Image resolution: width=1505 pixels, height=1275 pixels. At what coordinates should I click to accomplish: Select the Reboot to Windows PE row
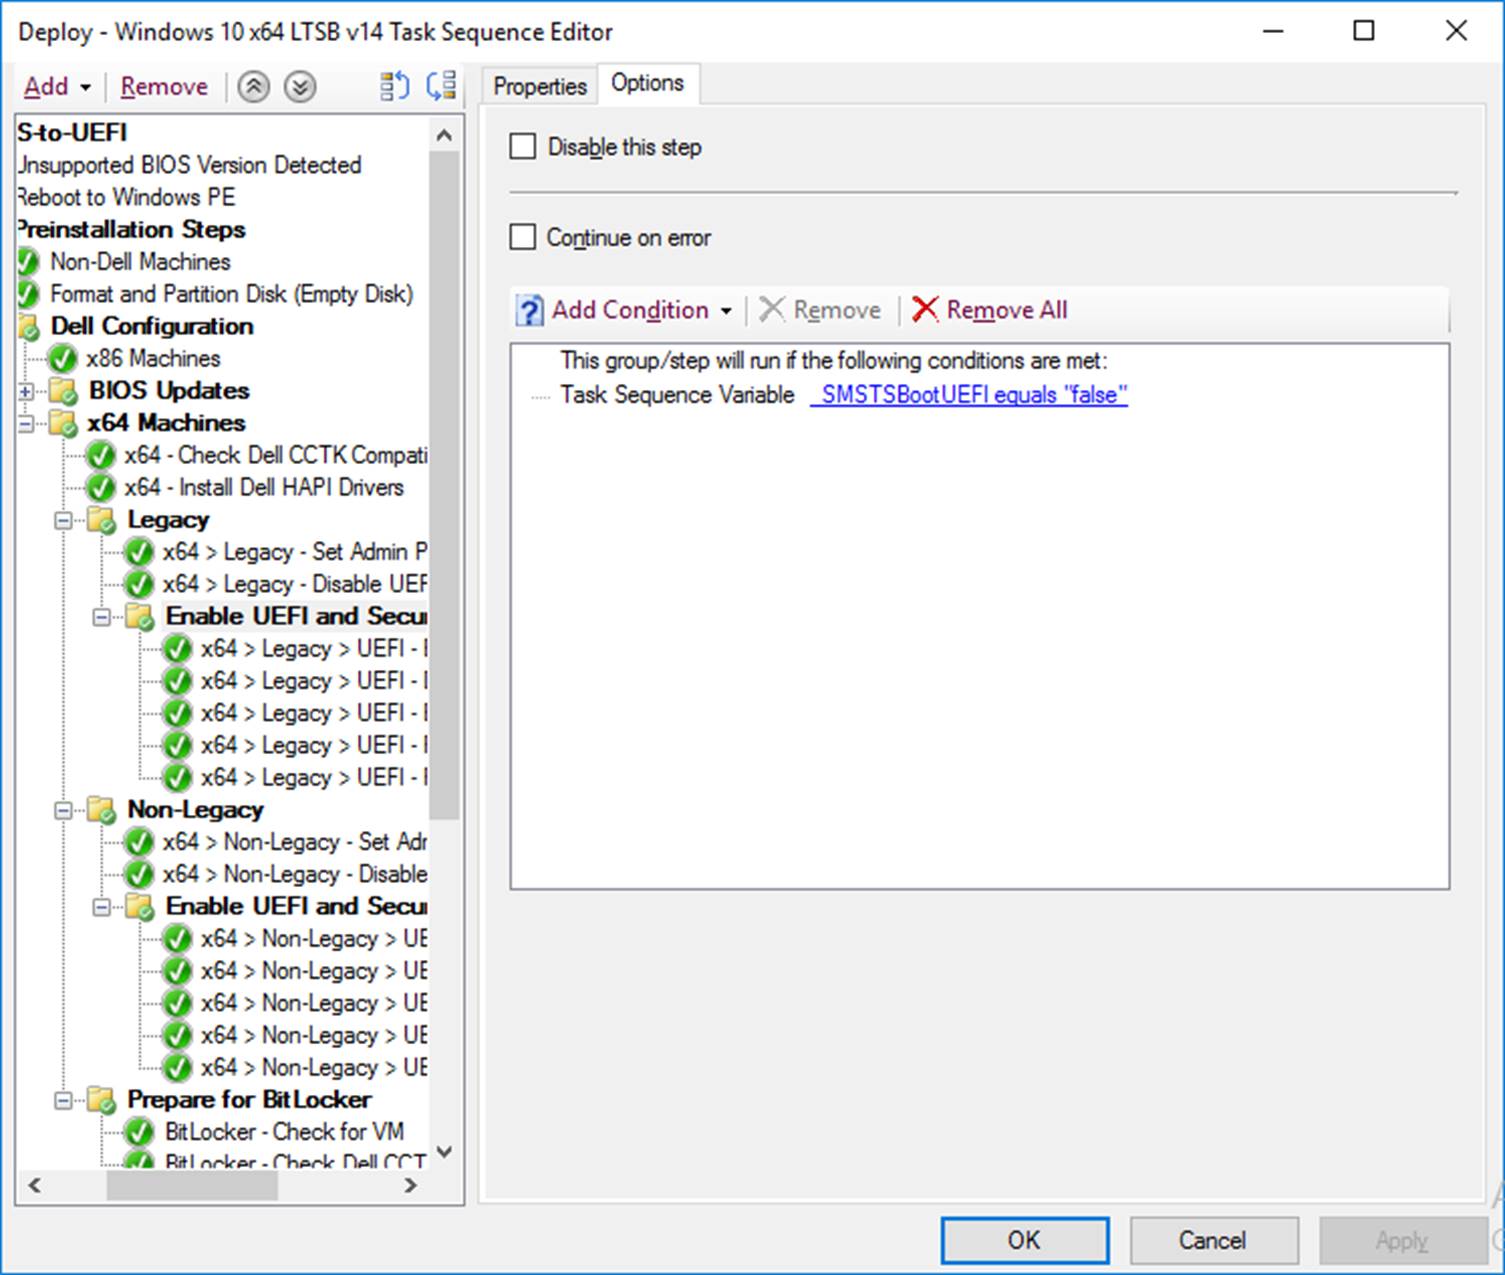coord(126,197)
